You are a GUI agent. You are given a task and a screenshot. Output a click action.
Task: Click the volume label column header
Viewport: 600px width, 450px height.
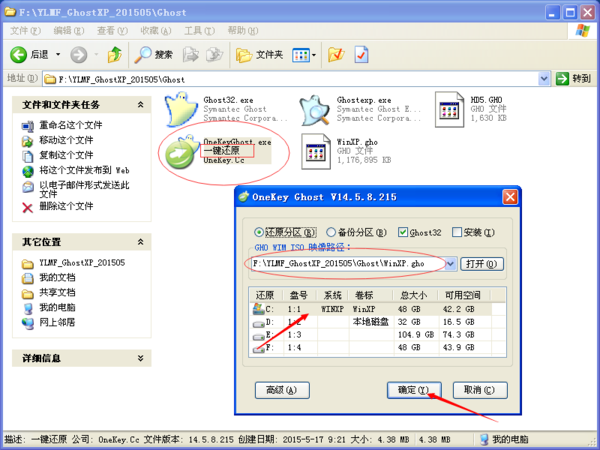(x=370, y=295)
